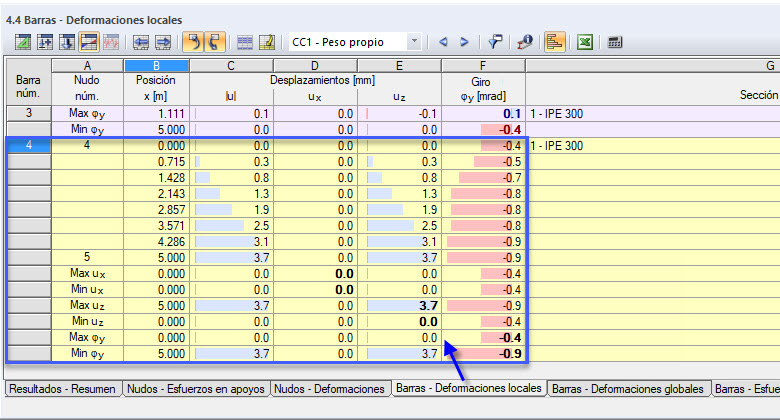The width and height of the screenshot is (780, 420).
Task: Click the calculator-like icon at toolbar end
Action: (615, 42)
